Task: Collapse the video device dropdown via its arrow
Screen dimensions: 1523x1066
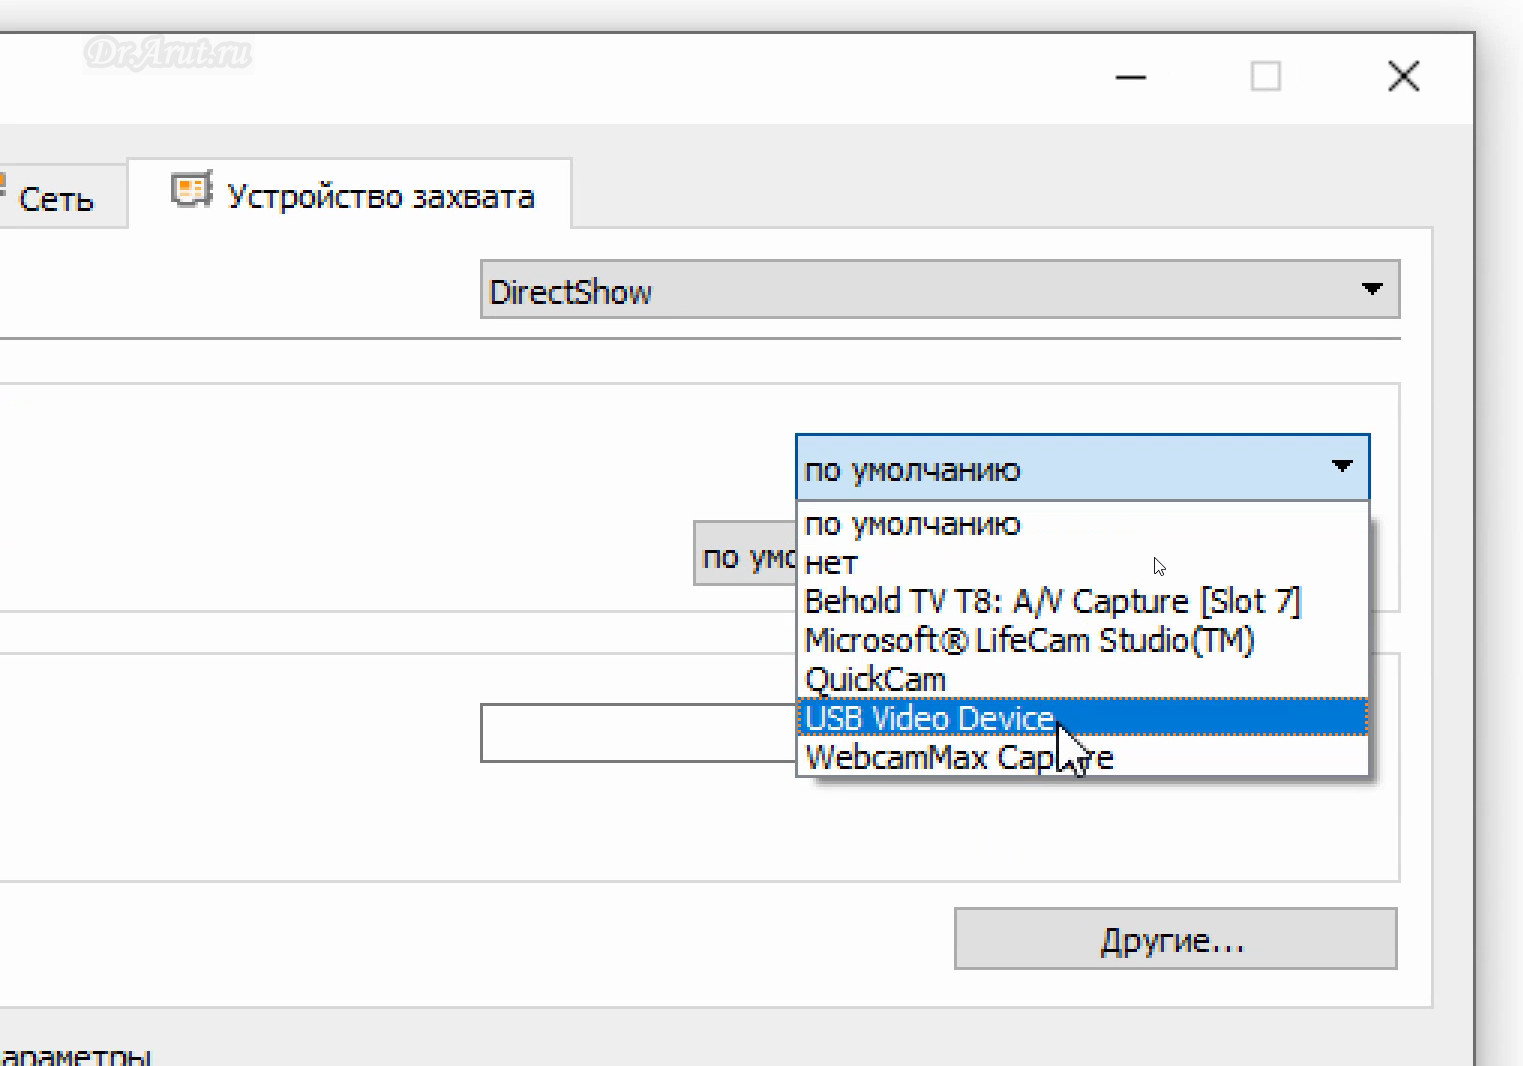Action: click(x=1341, y=467)
